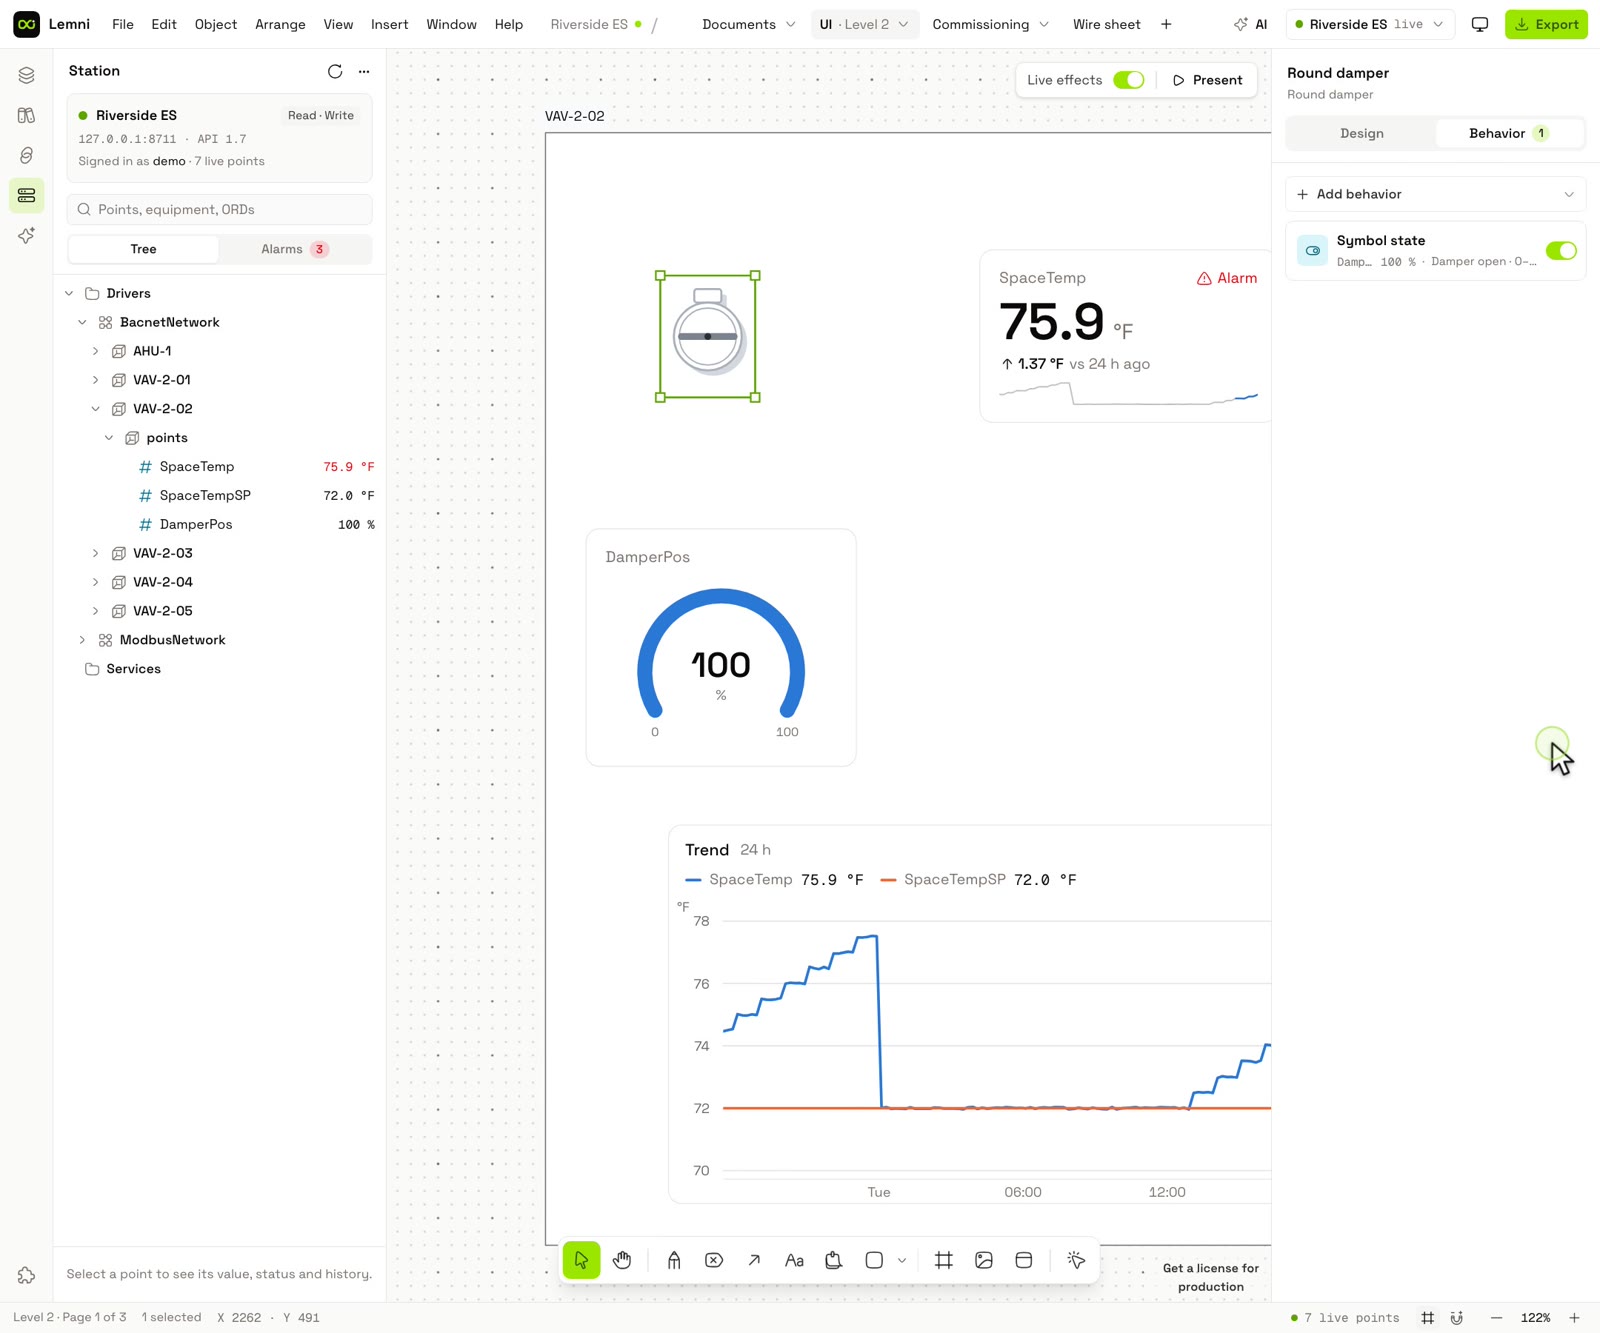Zoom out with the minus icon
Viewport: 1600px width, 1333px height.
point(1496,1318)
